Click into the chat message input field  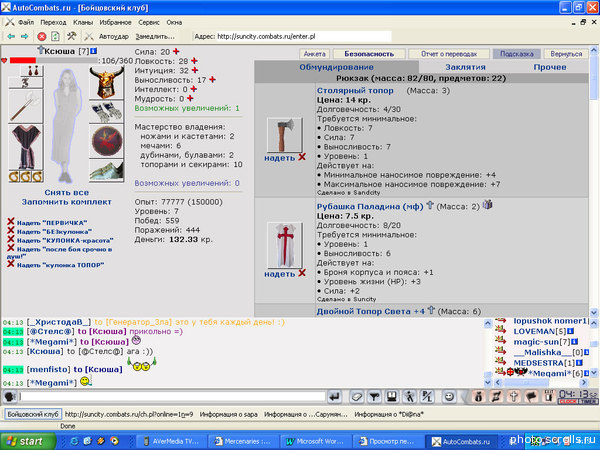[173, 397]
